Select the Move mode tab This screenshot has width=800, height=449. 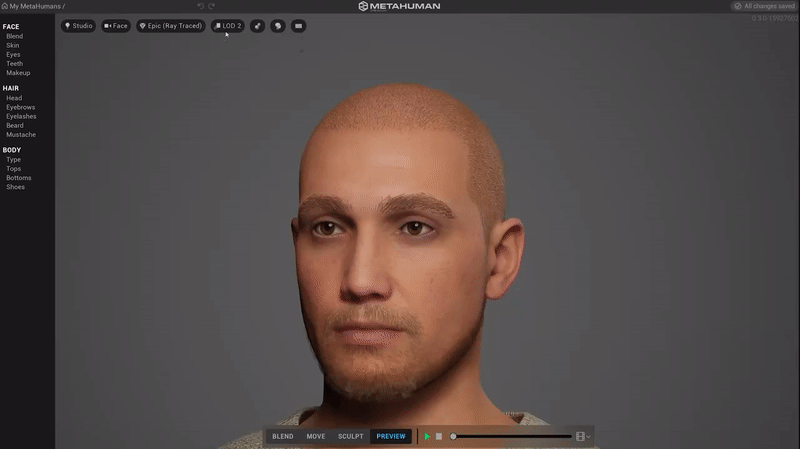[x=316, y=436]
